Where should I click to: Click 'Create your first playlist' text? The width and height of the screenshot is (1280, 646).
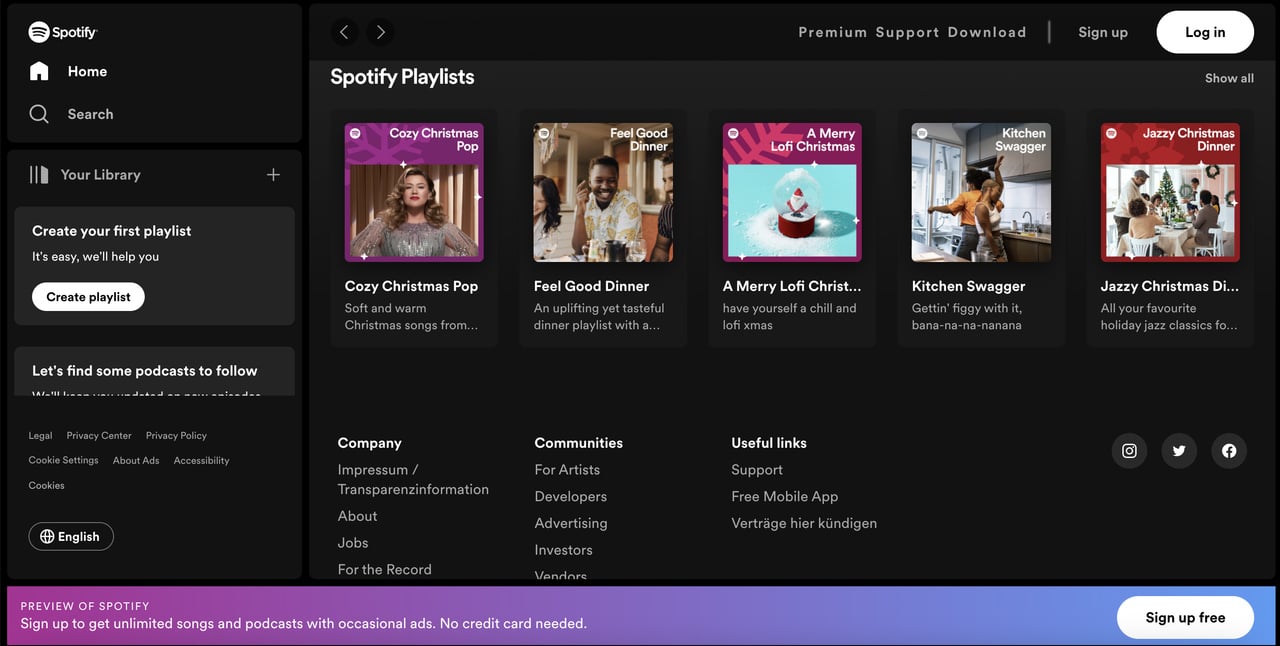tap(111, 231)
